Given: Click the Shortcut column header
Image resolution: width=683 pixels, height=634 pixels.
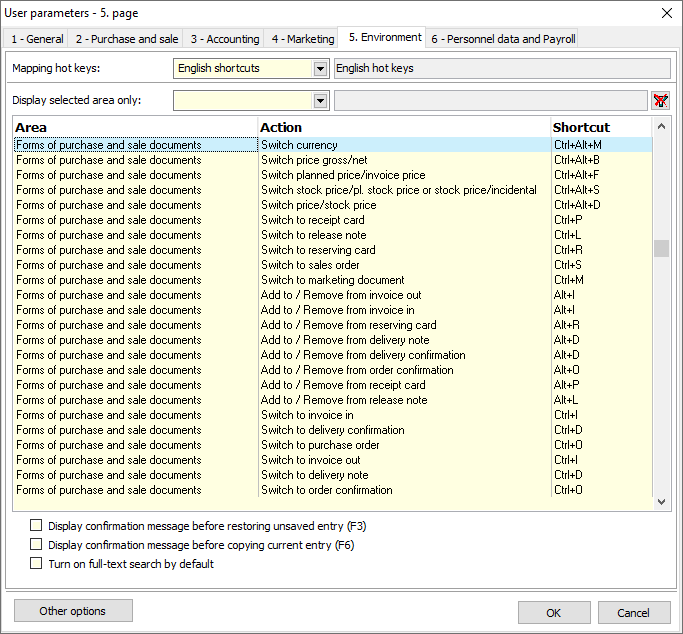Looking at the screenshot, I should pos(582,127).
